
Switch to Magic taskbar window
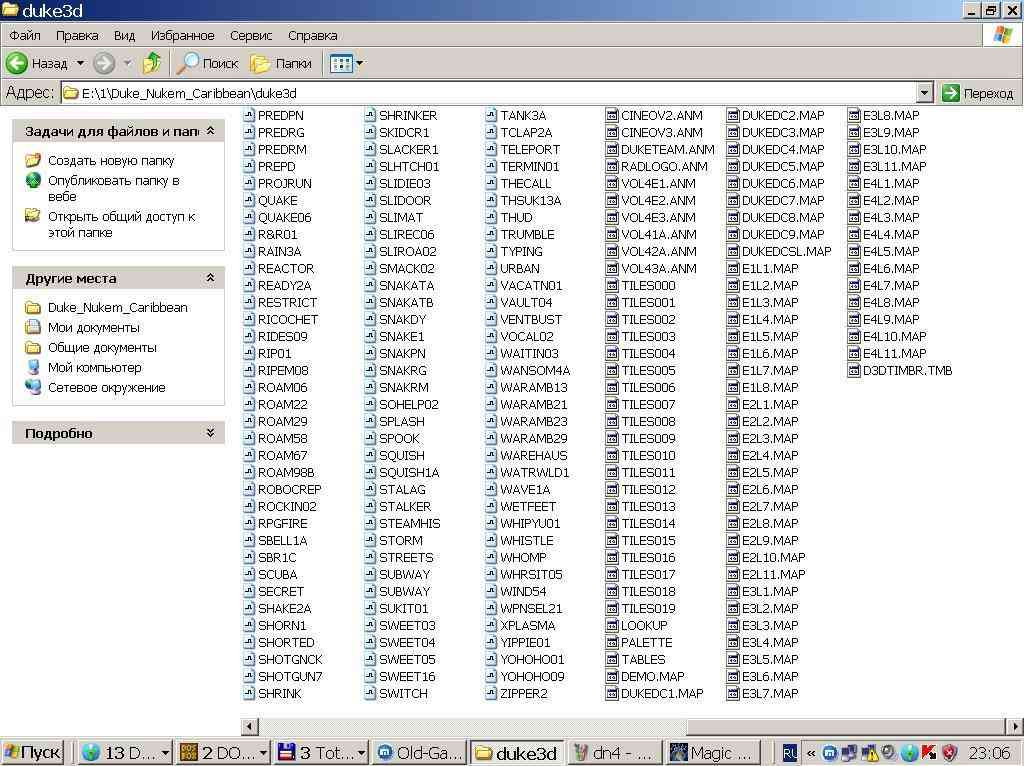[x=712, y=753]
